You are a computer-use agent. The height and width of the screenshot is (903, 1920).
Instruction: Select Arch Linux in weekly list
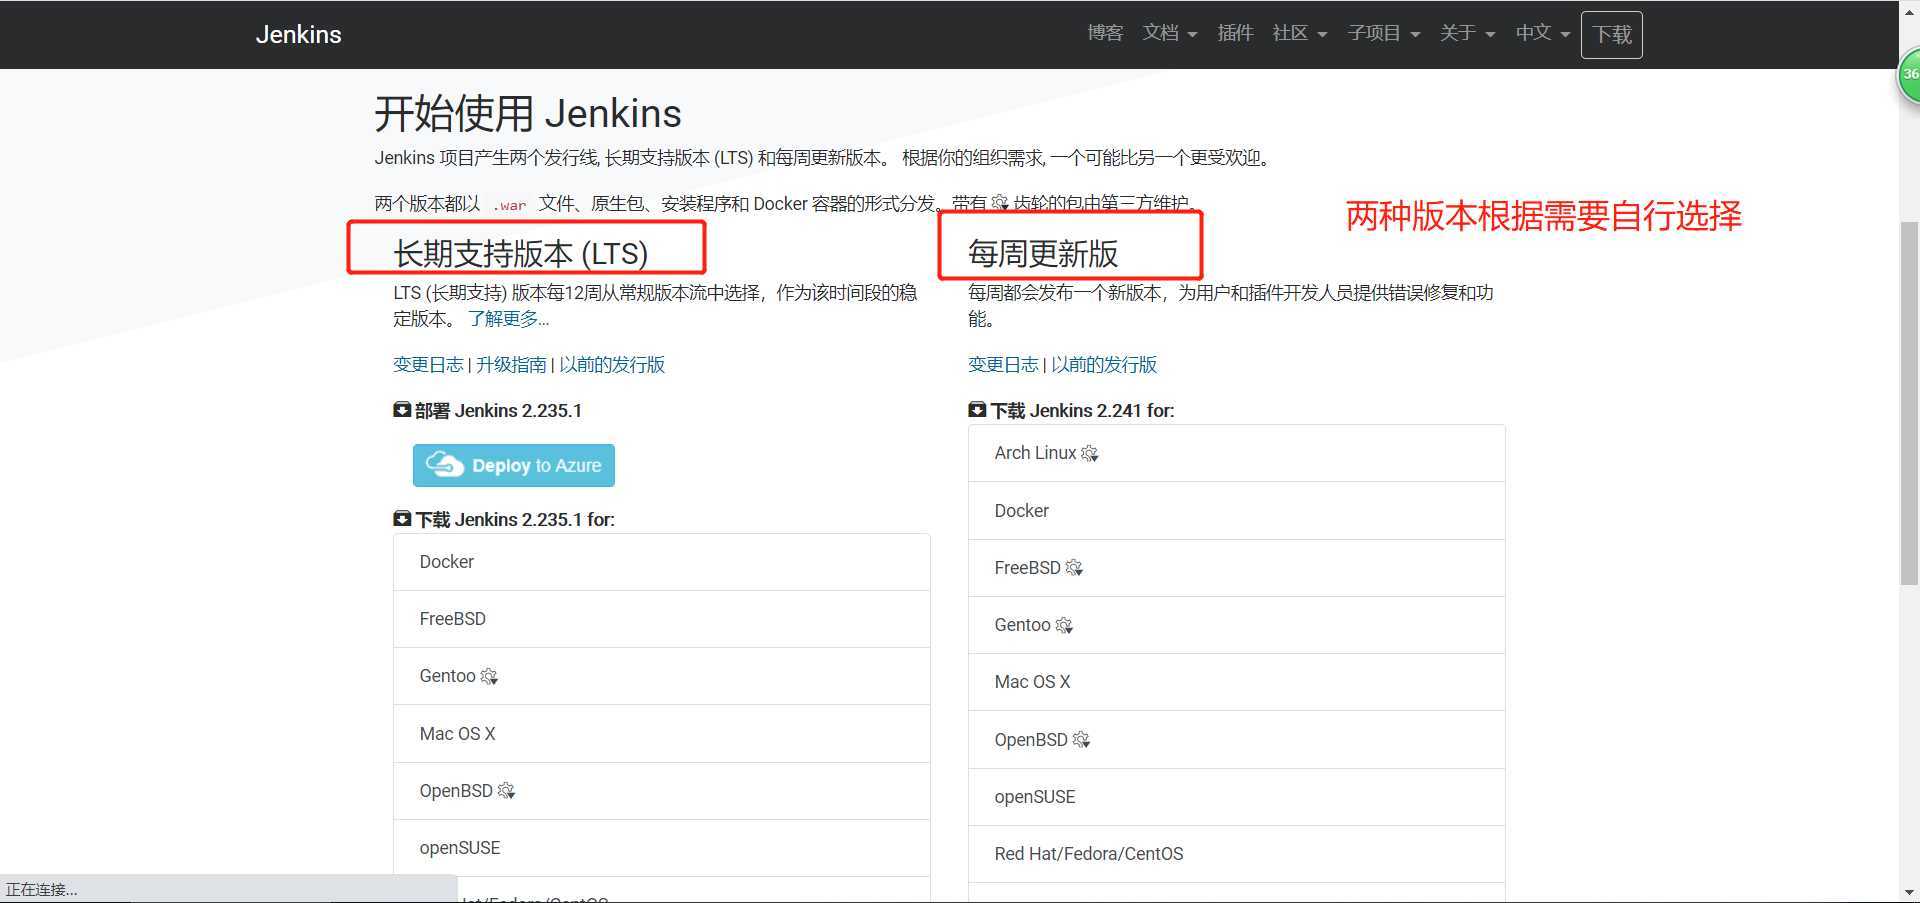click(x=1237, y=453)
